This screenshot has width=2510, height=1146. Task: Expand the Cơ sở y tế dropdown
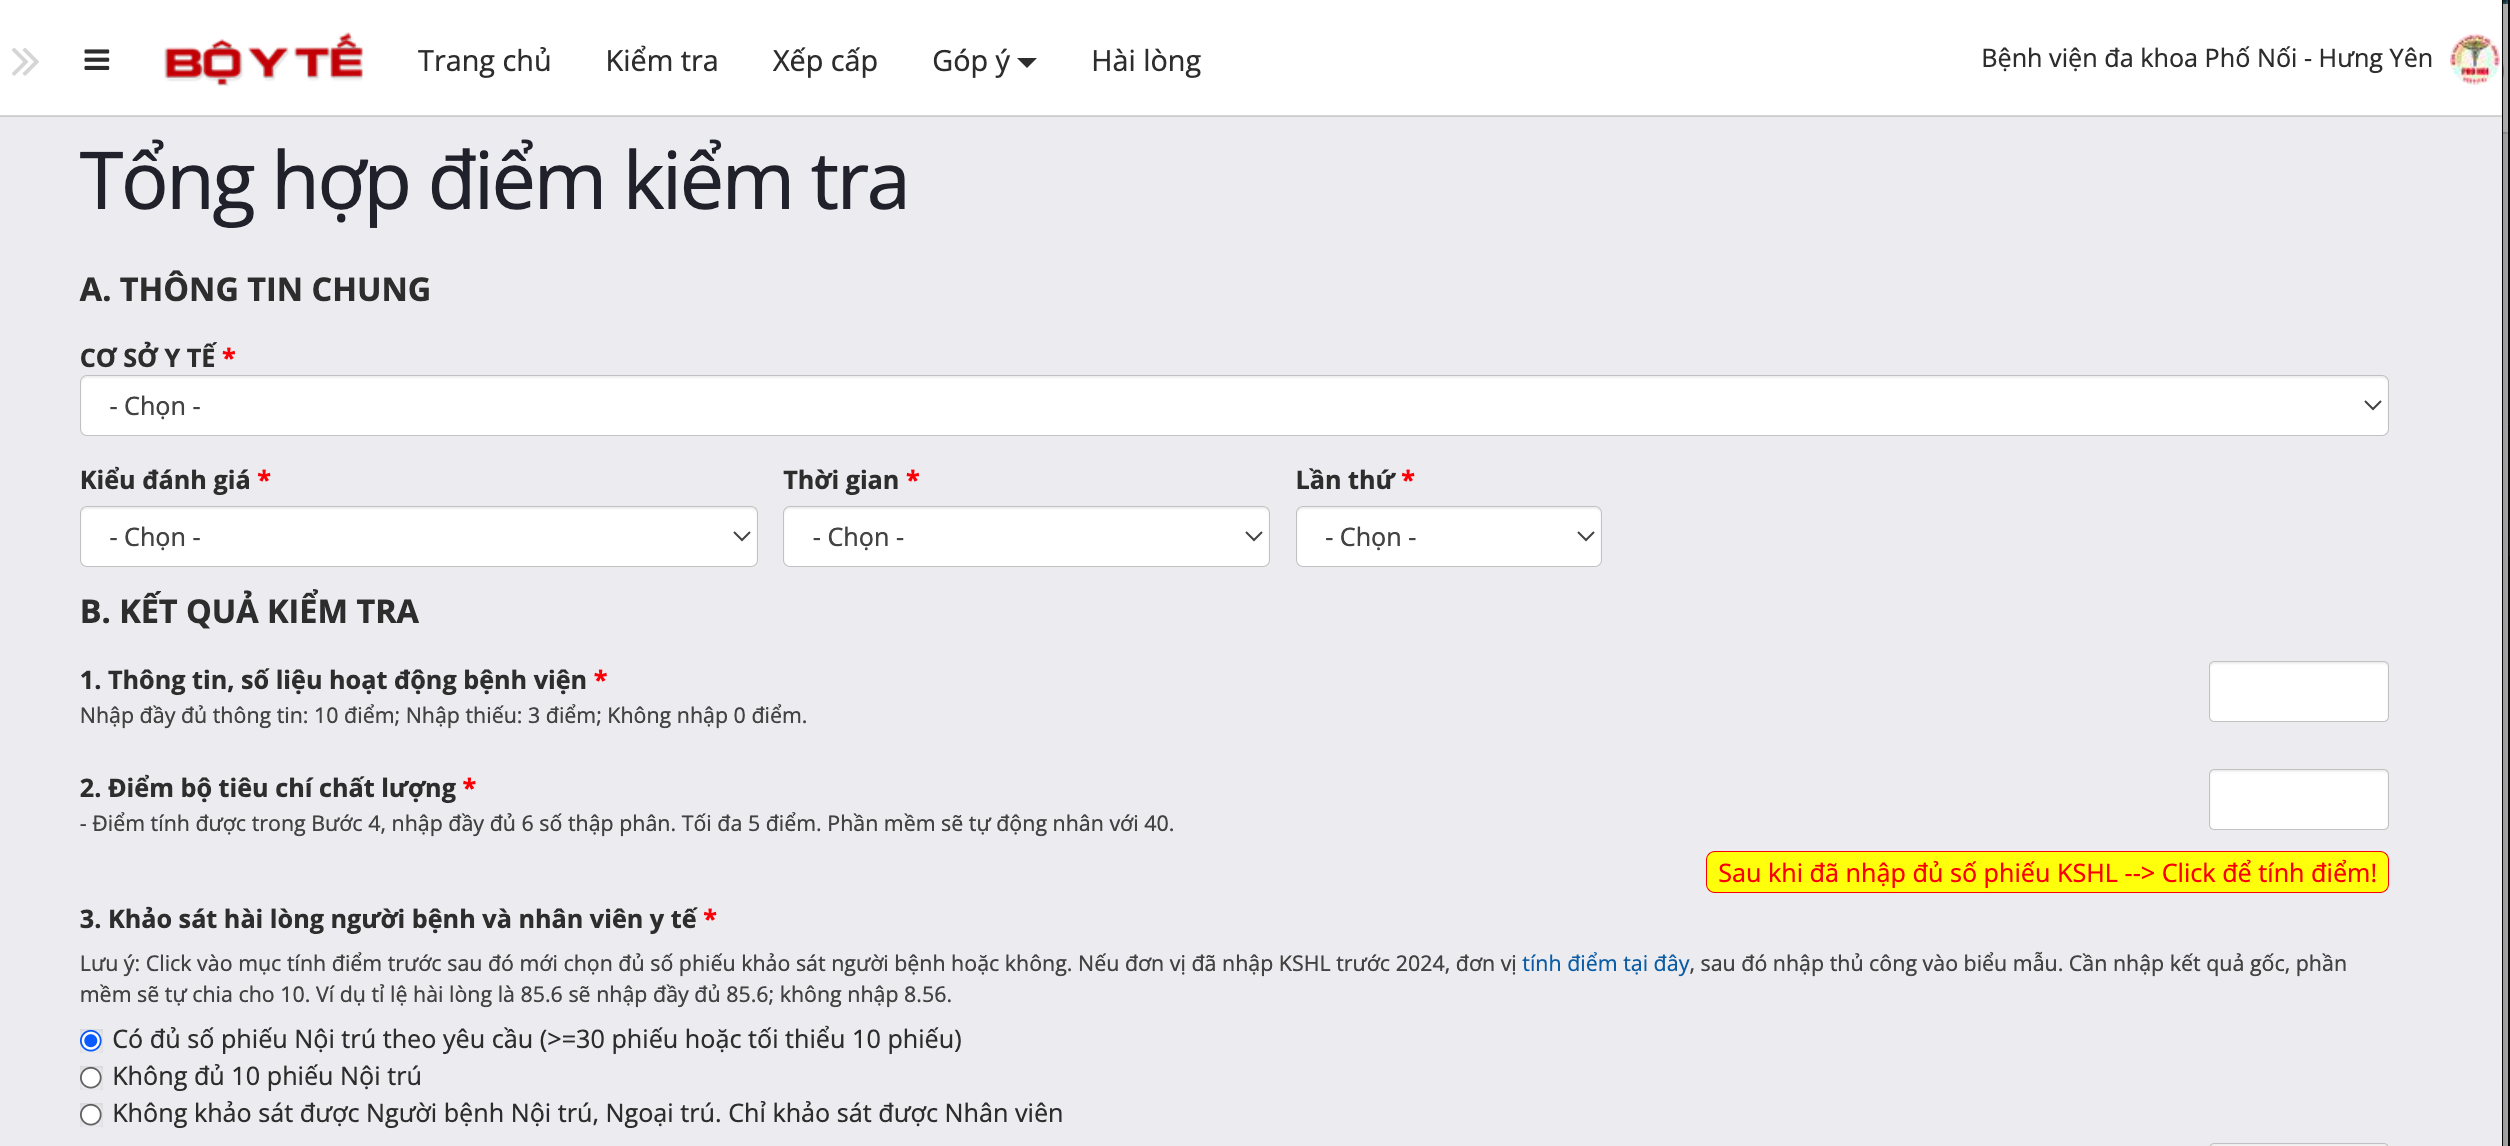pyautogui.click(x=1233, y=406)
